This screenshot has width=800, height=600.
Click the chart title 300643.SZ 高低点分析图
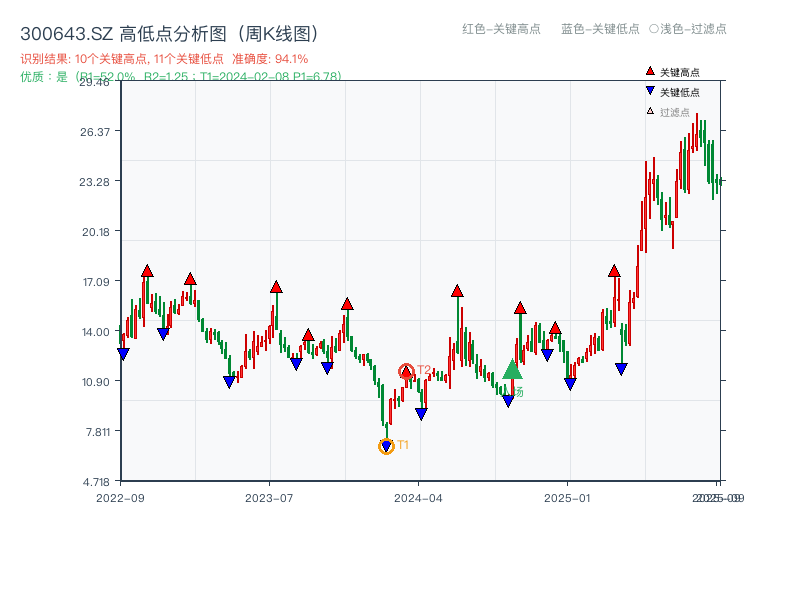170,34
